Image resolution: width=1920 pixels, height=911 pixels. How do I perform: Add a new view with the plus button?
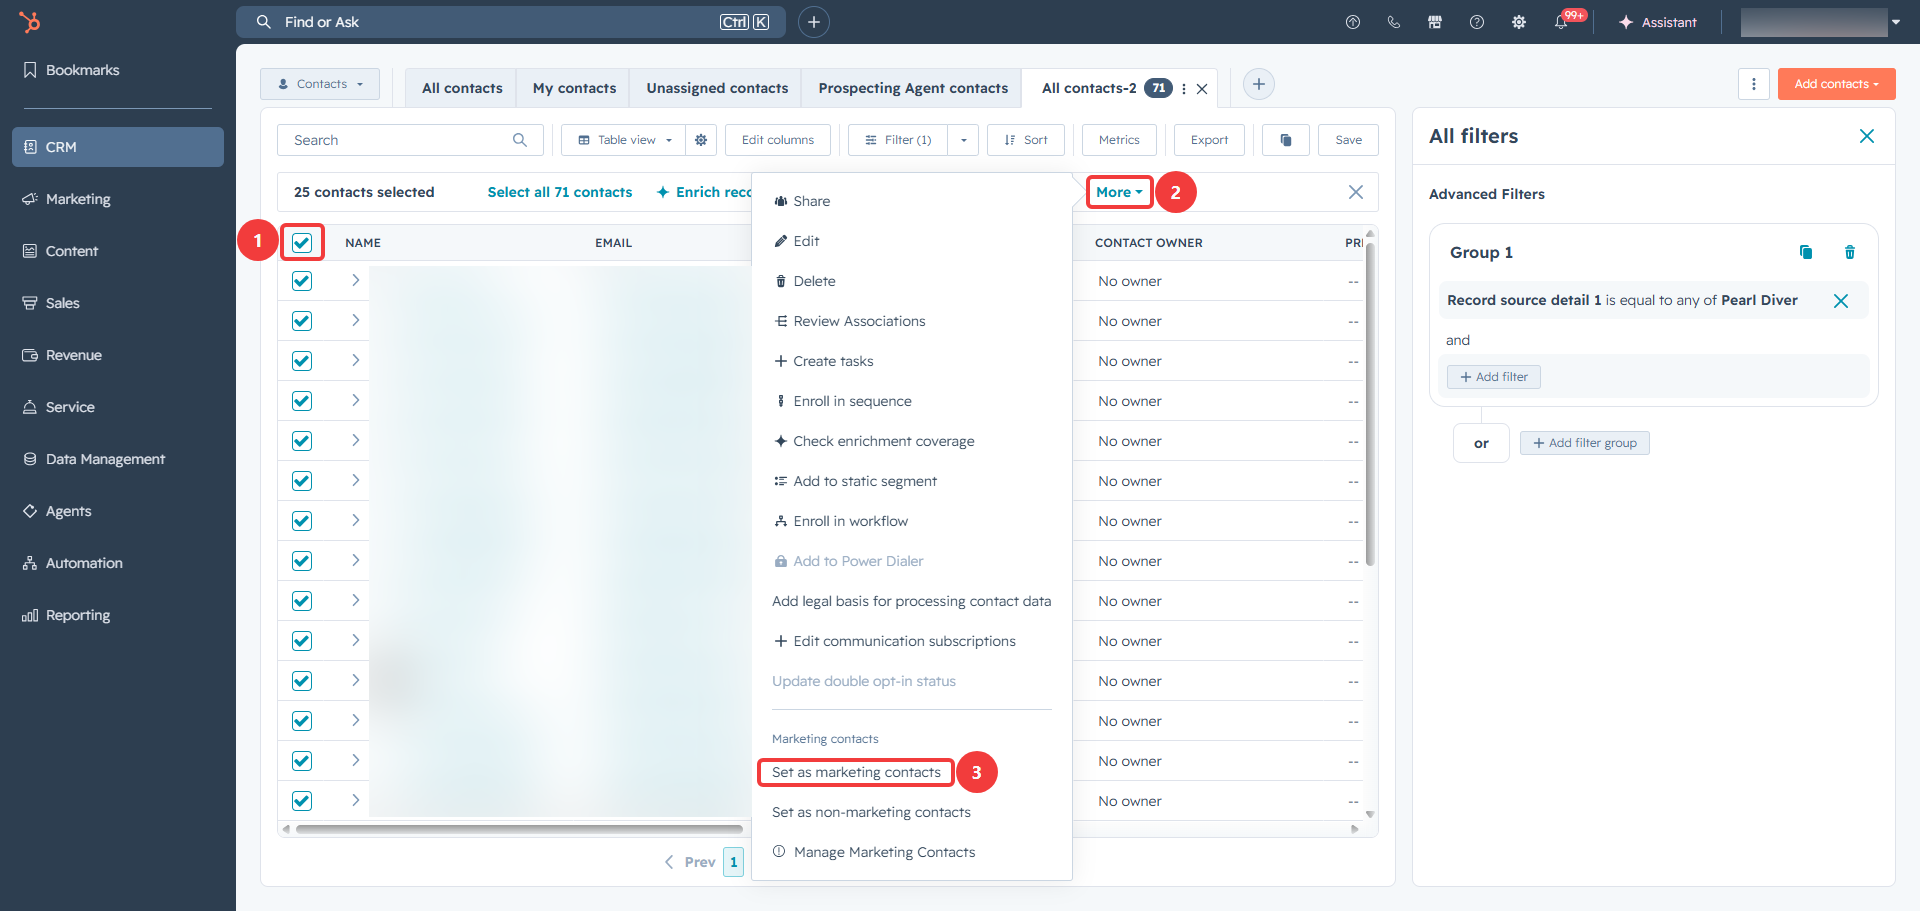(1259, 84)
